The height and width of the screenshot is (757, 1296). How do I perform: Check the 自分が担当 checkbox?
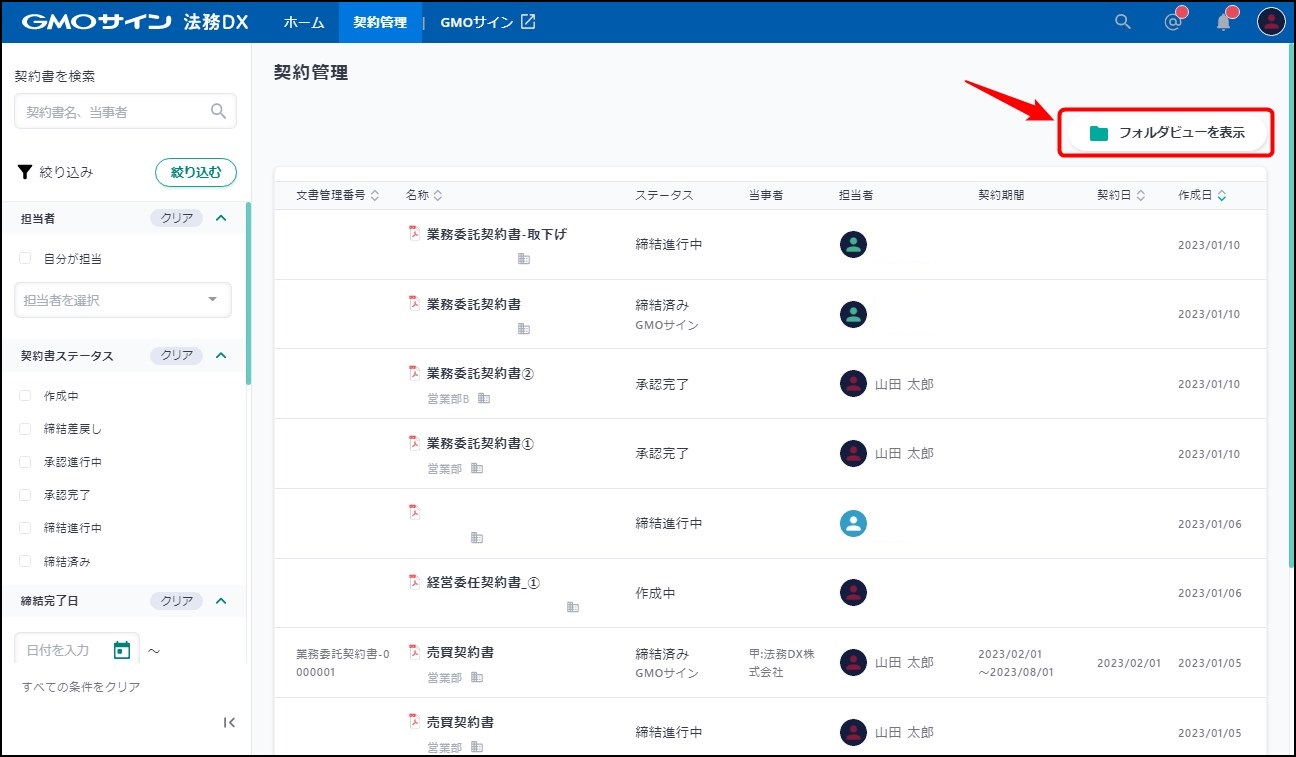pyautogui.click(x=26, y=258)
